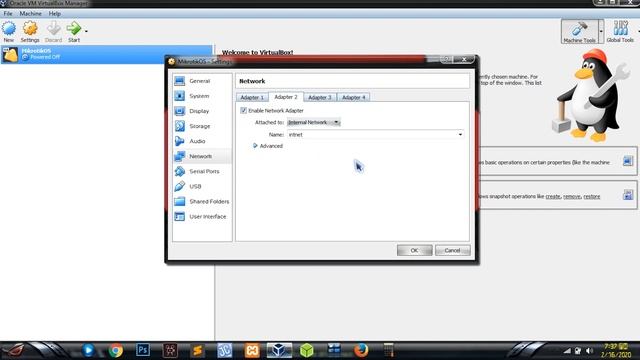Click the intnet name field

coord(371,135)
